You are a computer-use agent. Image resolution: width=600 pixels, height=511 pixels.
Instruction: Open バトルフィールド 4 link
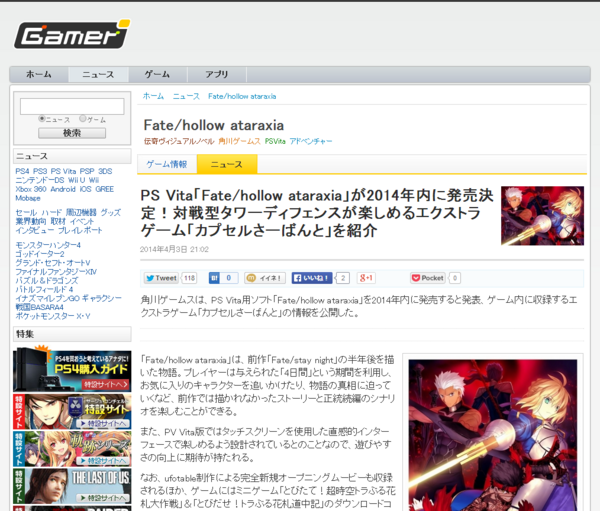pos(44,289)
